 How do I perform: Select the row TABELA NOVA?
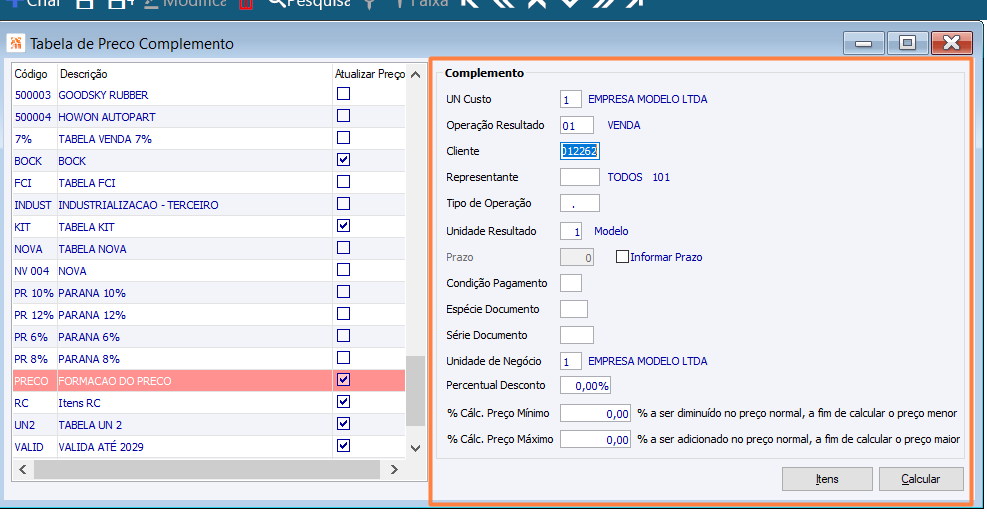[209, 249]
